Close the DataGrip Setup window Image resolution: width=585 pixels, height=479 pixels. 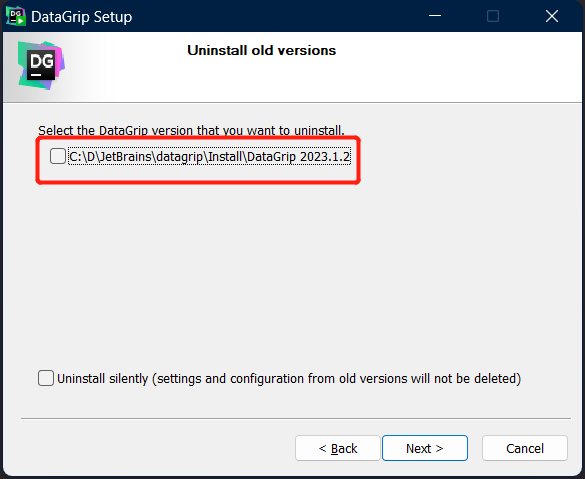tap(551, 16)
